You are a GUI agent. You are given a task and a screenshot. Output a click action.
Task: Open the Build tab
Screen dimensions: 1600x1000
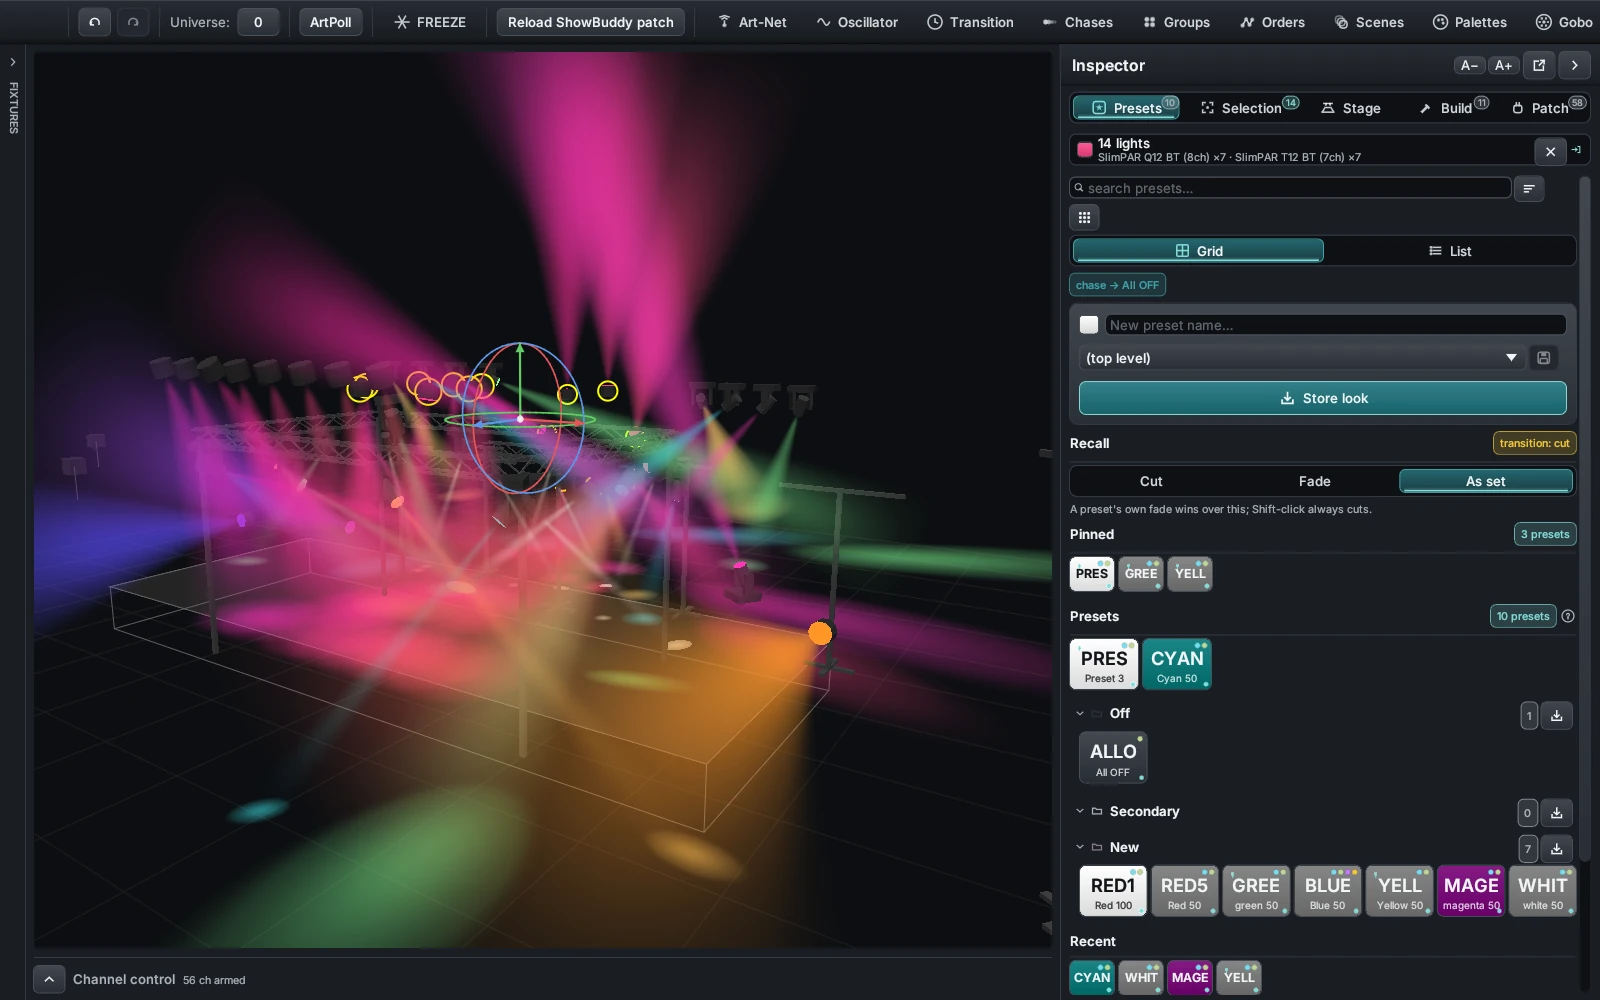click(x=1454, y=107)
